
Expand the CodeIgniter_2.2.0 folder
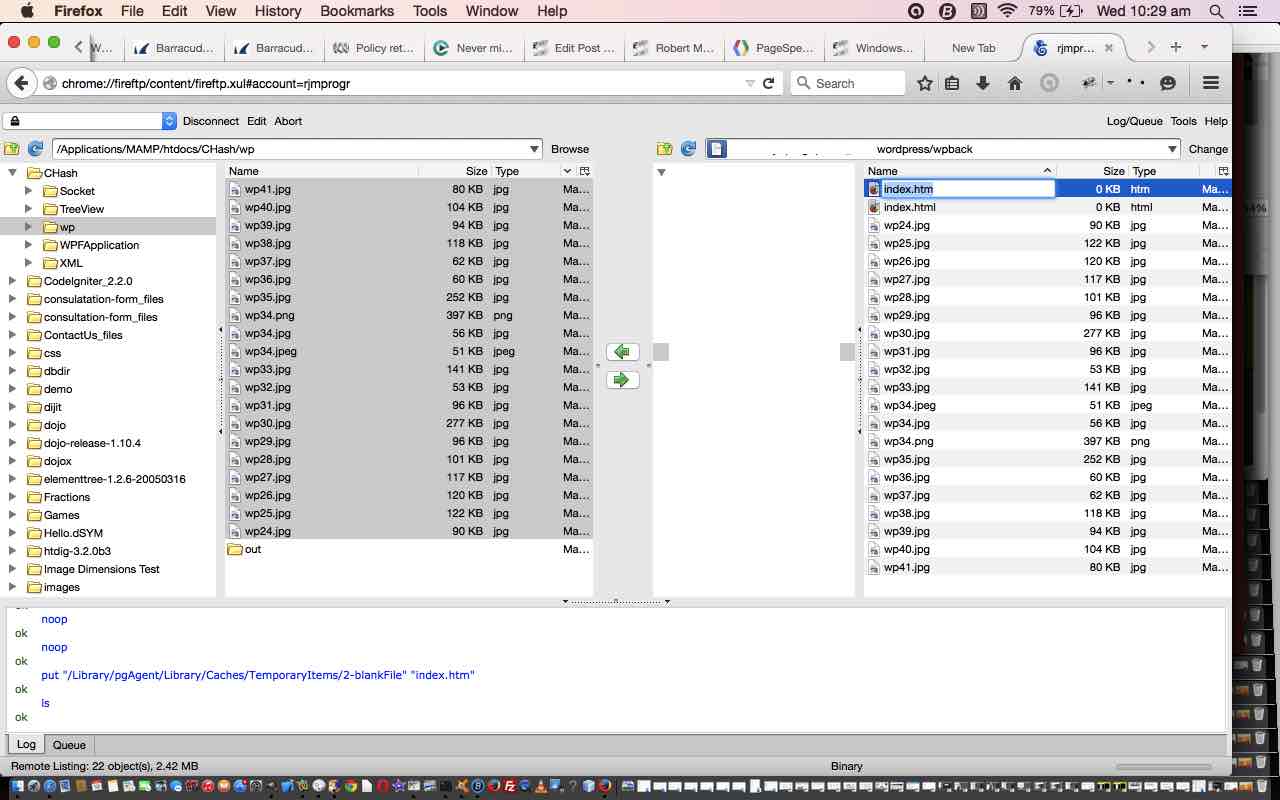pos(13,281)
